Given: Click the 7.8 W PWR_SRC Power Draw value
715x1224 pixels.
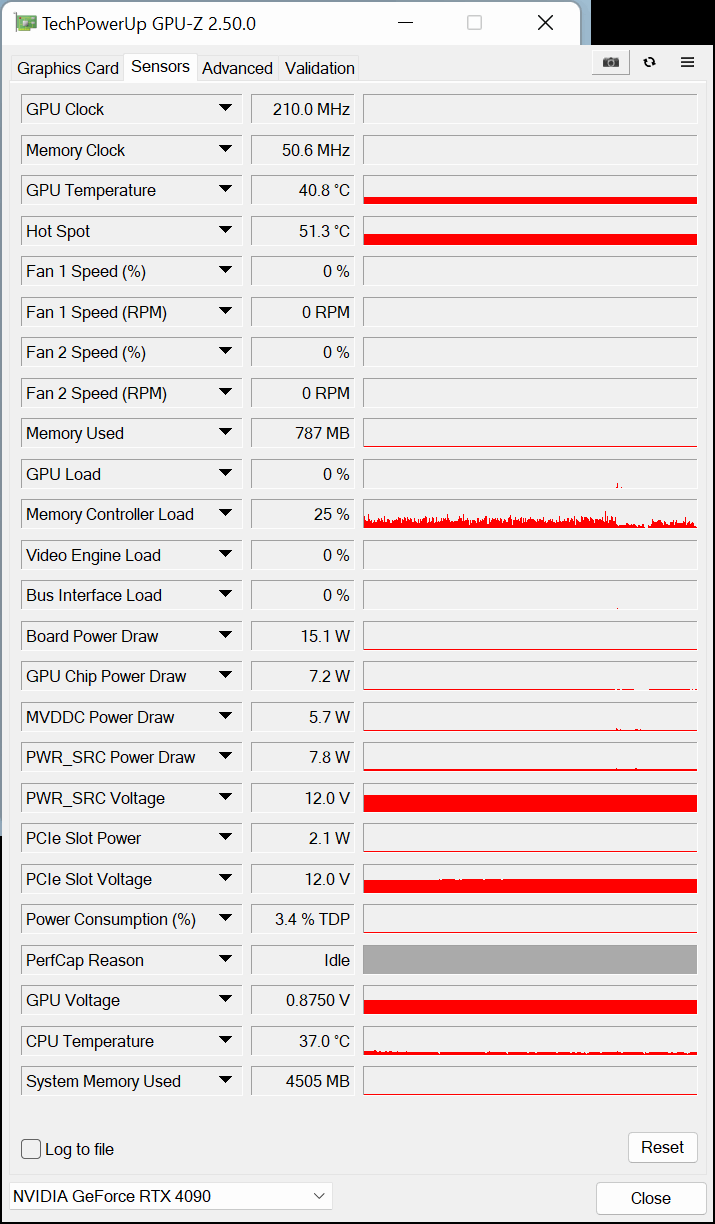Looking at the screenshot, I should (x=303, y=757).
